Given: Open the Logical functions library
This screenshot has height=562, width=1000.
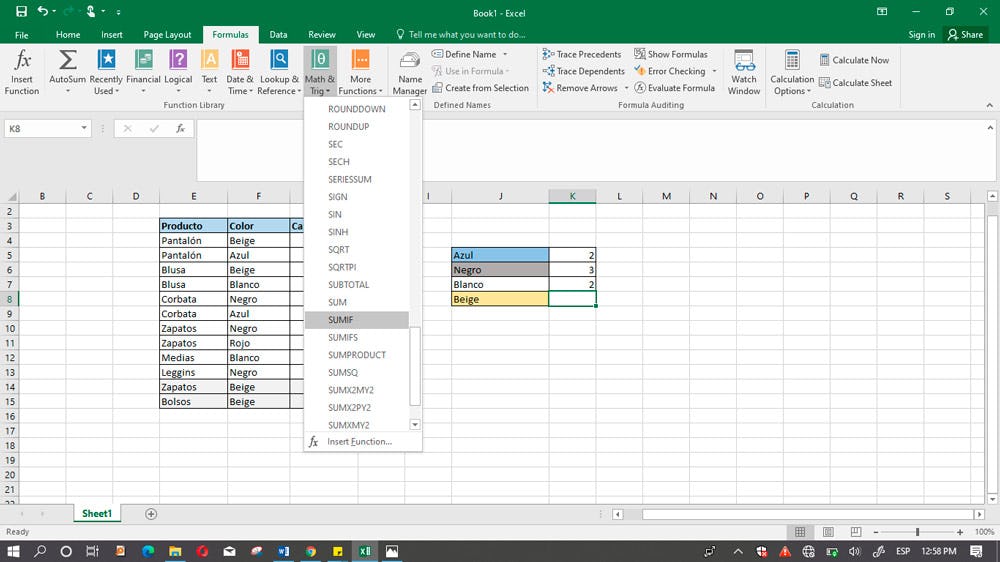Looking at the screenshot, I should (178, 70).
